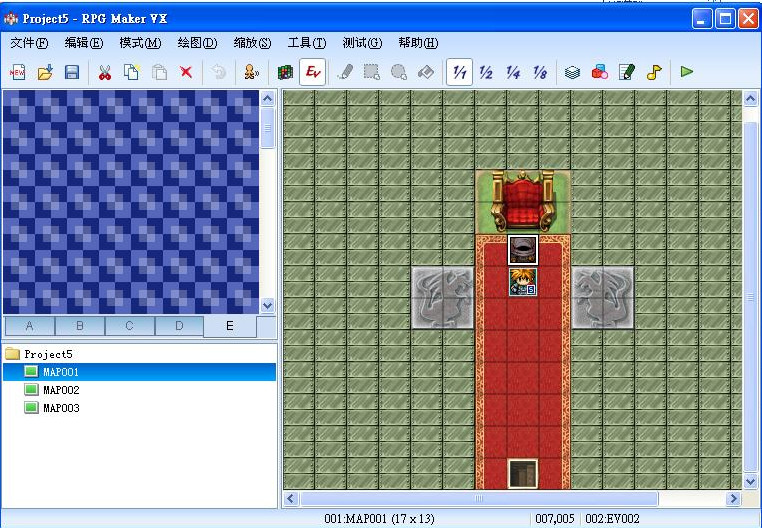Click tileset palette scroll up arrow
The image size is (762, 528).
(x=268, y=99)
